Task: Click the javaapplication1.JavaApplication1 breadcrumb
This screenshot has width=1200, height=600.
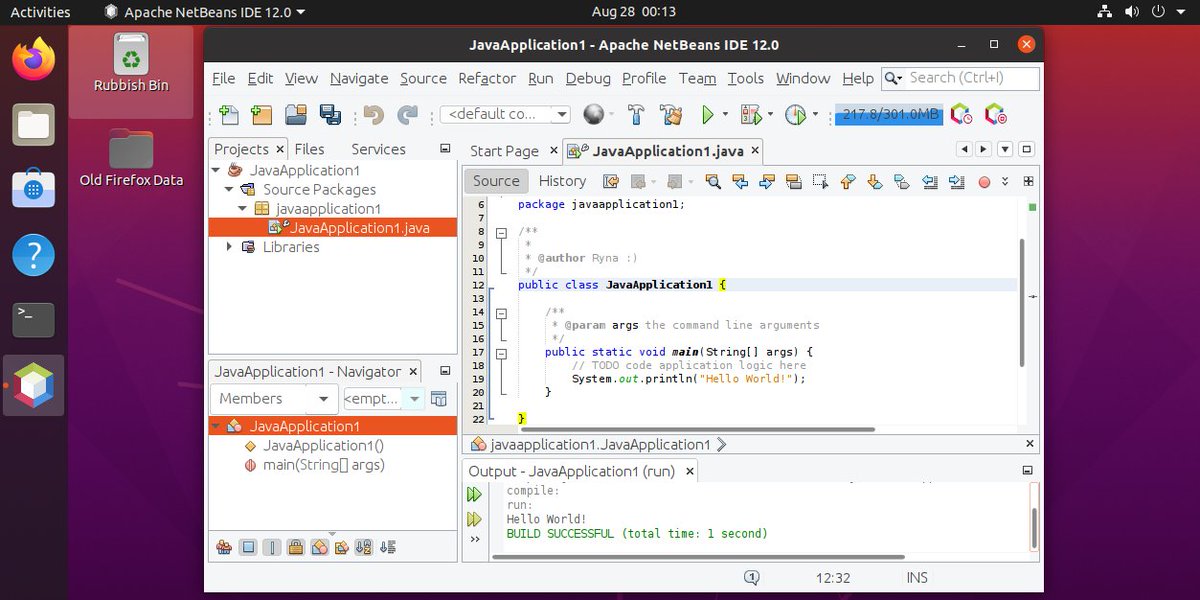Action: [599, 444]
